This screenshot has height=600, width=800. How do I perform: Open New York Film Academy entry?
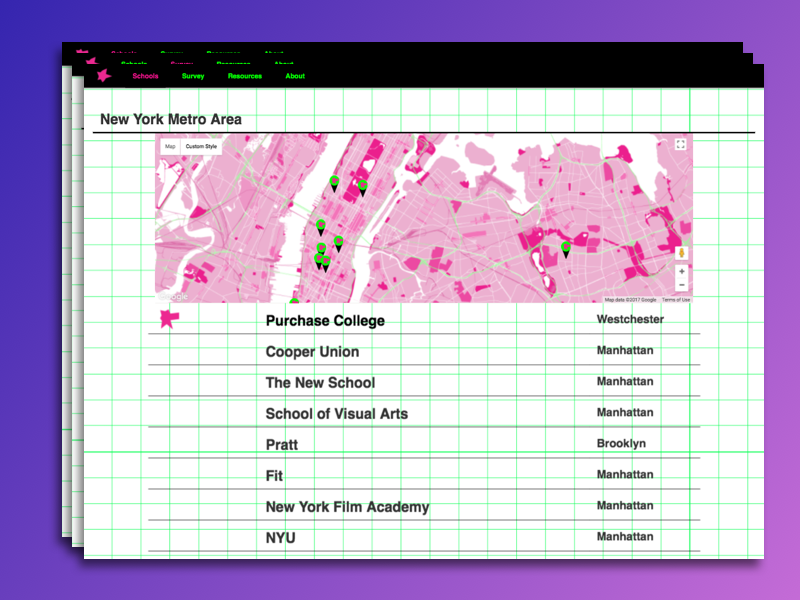tap(347, 507)
